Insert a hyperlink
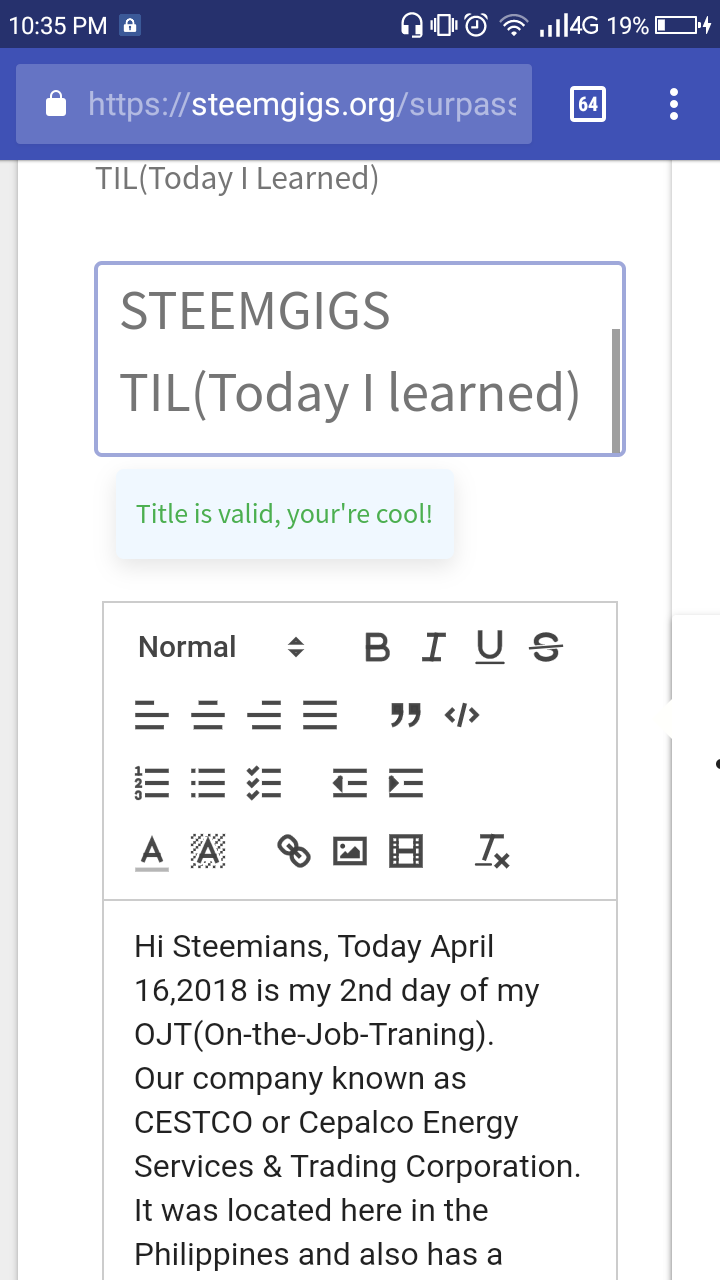The height and width of the screenshot is (1280, 720). click(293, 852)
